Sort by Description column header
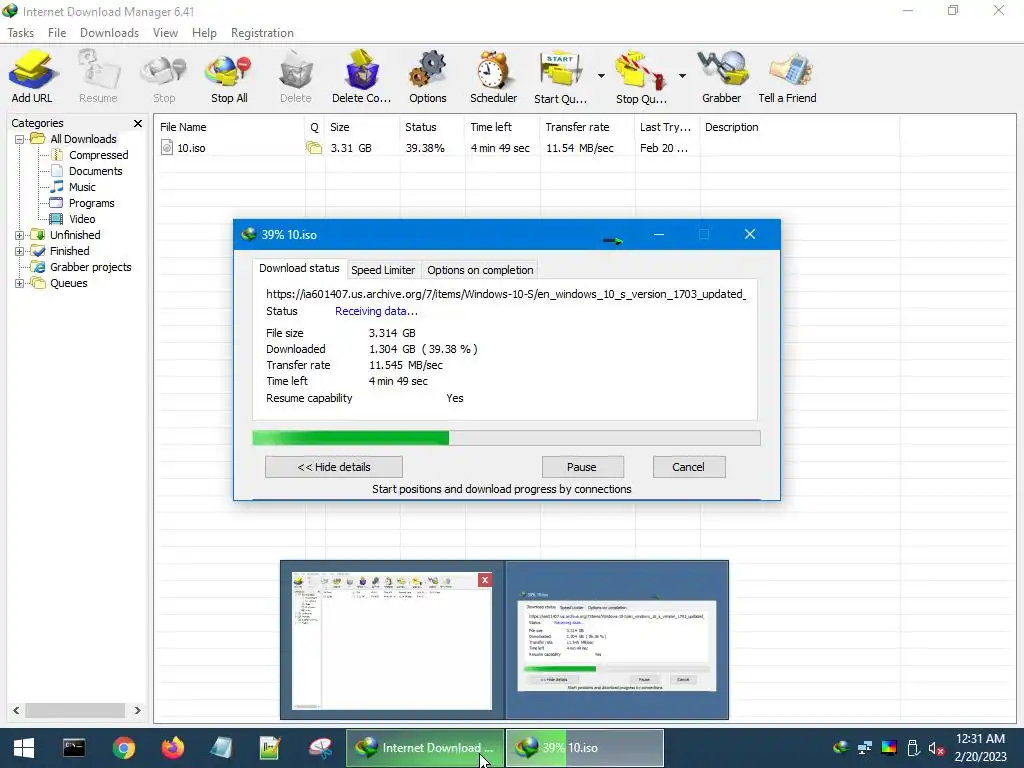The height and width of the screenshot is (768, 1024). (x=799, y=127)
